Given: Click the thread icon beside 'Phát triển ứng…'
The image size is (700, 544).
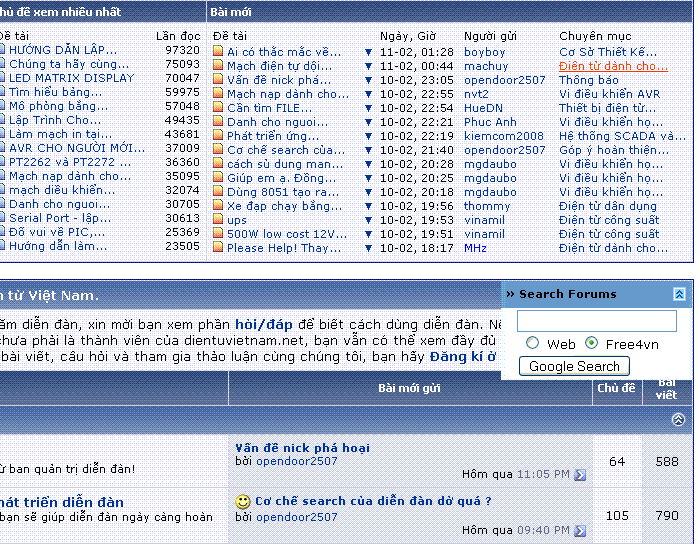Looking at the screenshot, I should (x=218, y=135).
